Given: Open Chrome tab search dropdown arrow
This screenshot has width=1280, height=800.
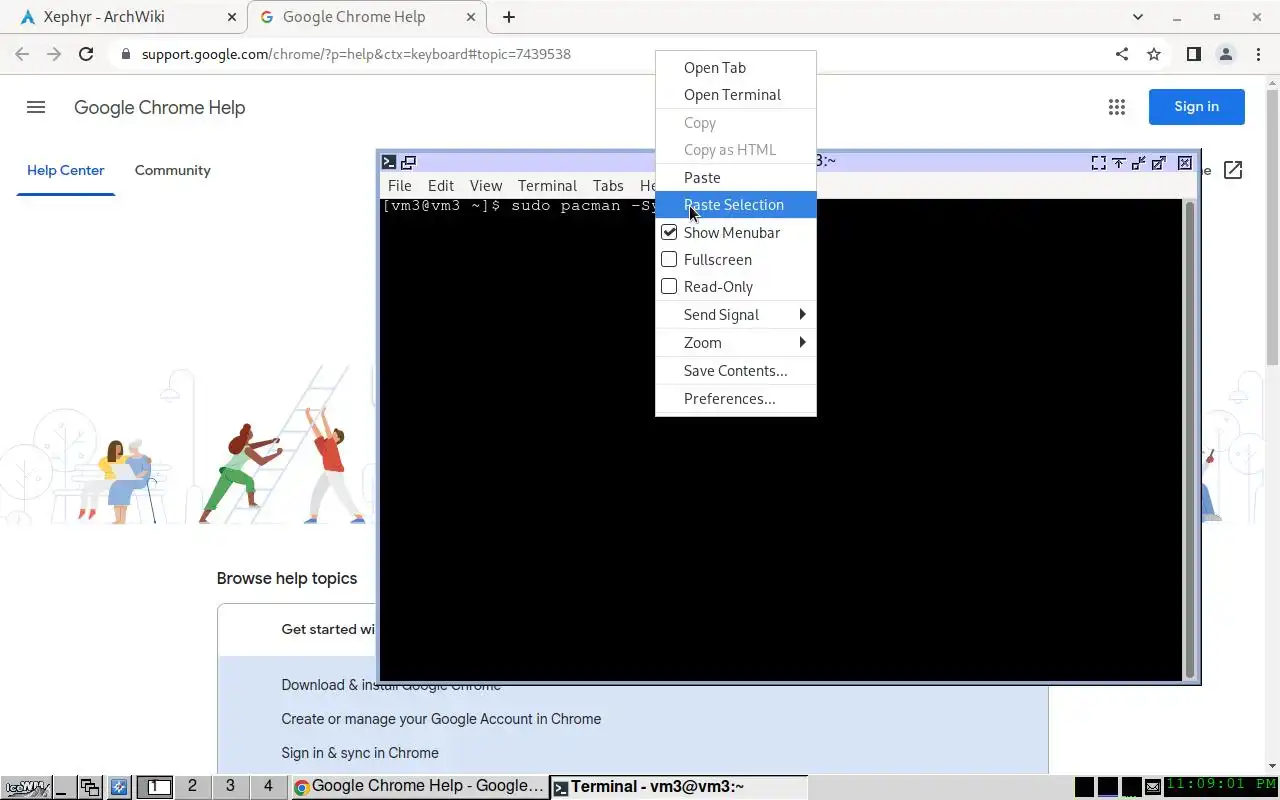Looking at the screenshot, I should click(x=1138, y=17).
